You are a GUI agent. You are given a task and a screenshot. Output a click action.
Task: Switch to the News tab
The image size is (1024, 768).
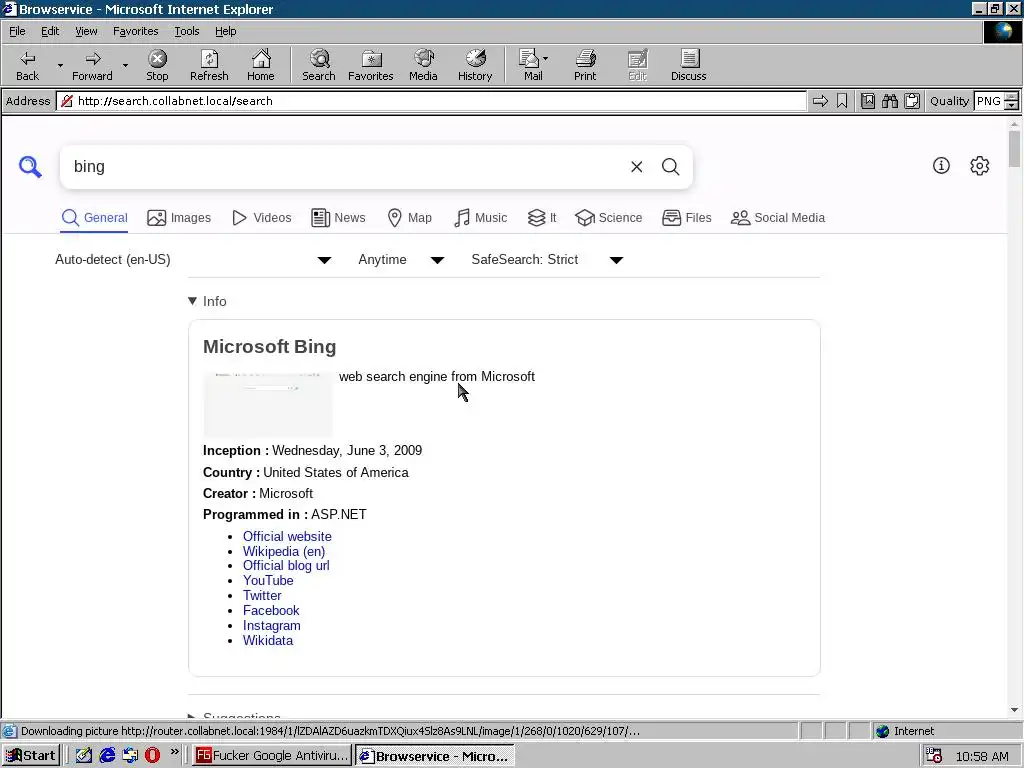pos(338,217)
